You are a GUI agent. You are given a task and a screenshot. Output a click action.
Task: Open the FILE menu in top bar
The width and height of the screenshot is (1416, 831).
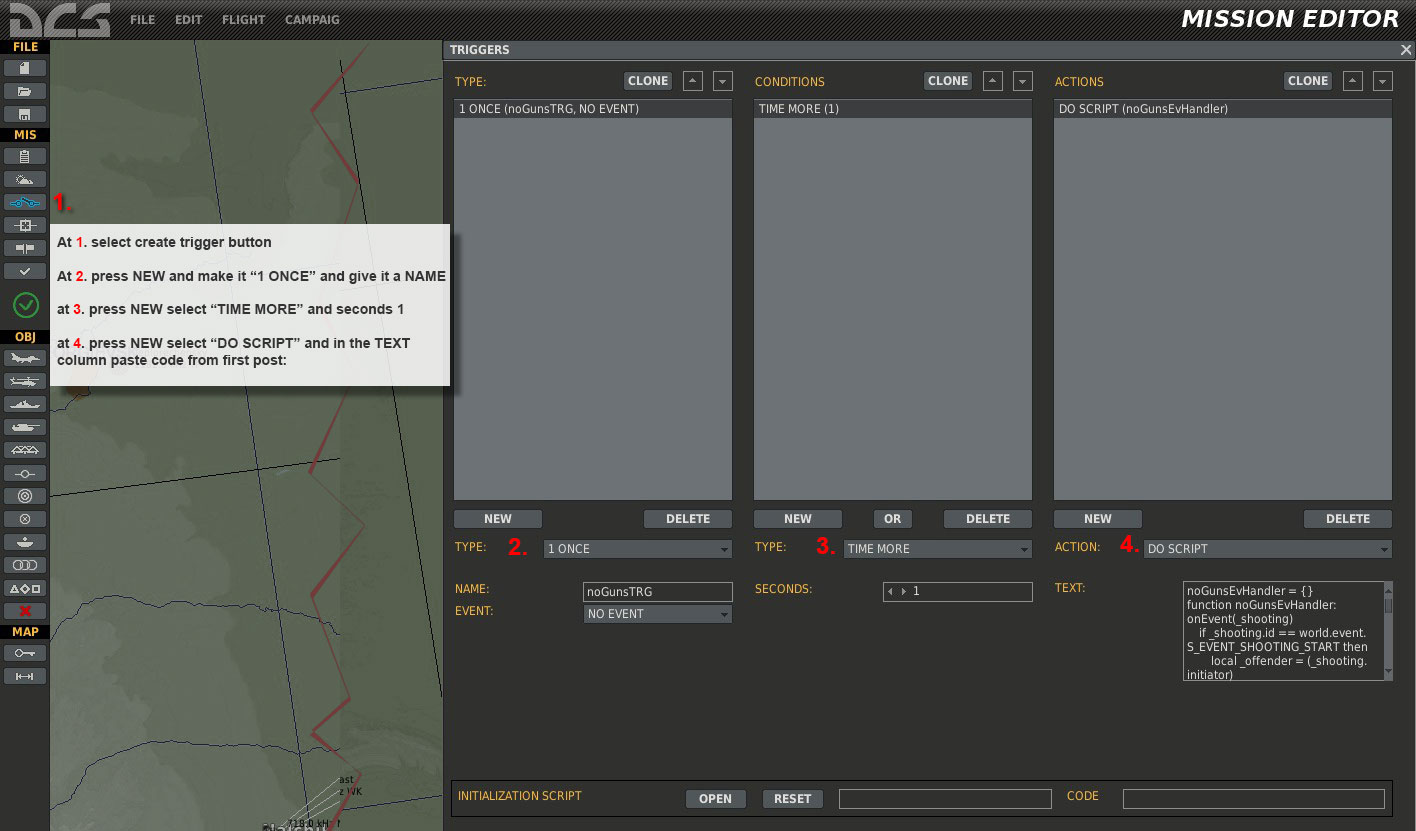point(143,20)
